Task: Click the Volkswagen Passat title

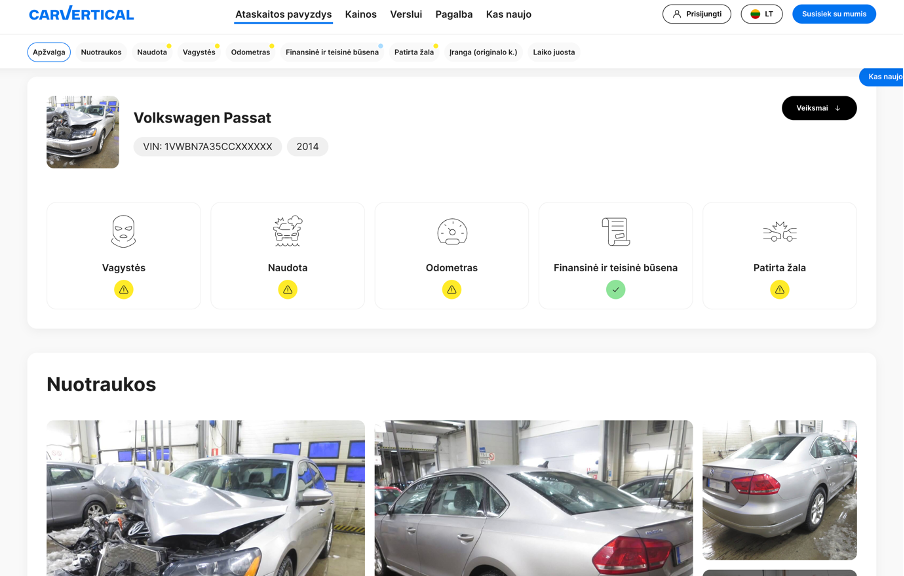Action: [202, 118]
